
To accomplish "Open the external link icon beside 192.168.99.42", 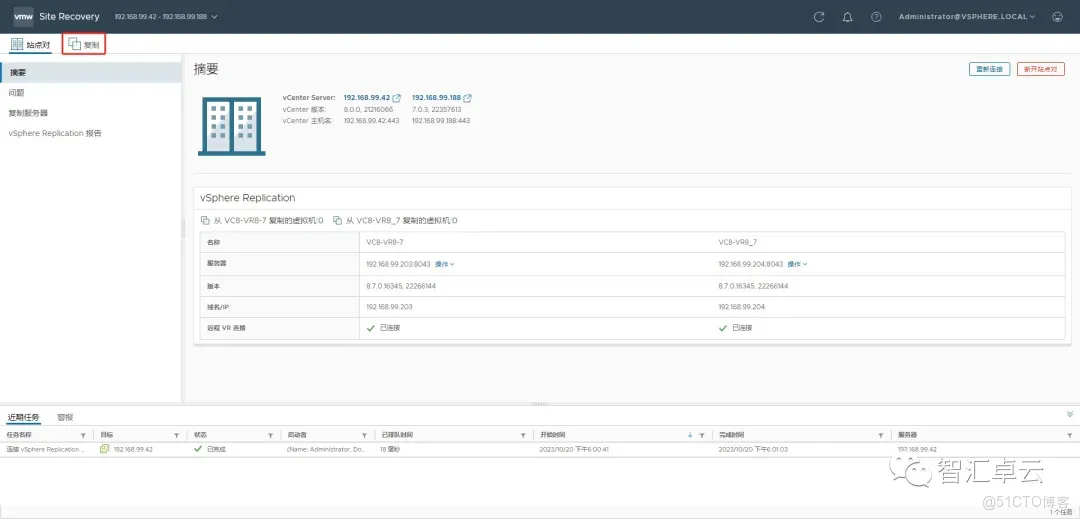I will 397,98.
